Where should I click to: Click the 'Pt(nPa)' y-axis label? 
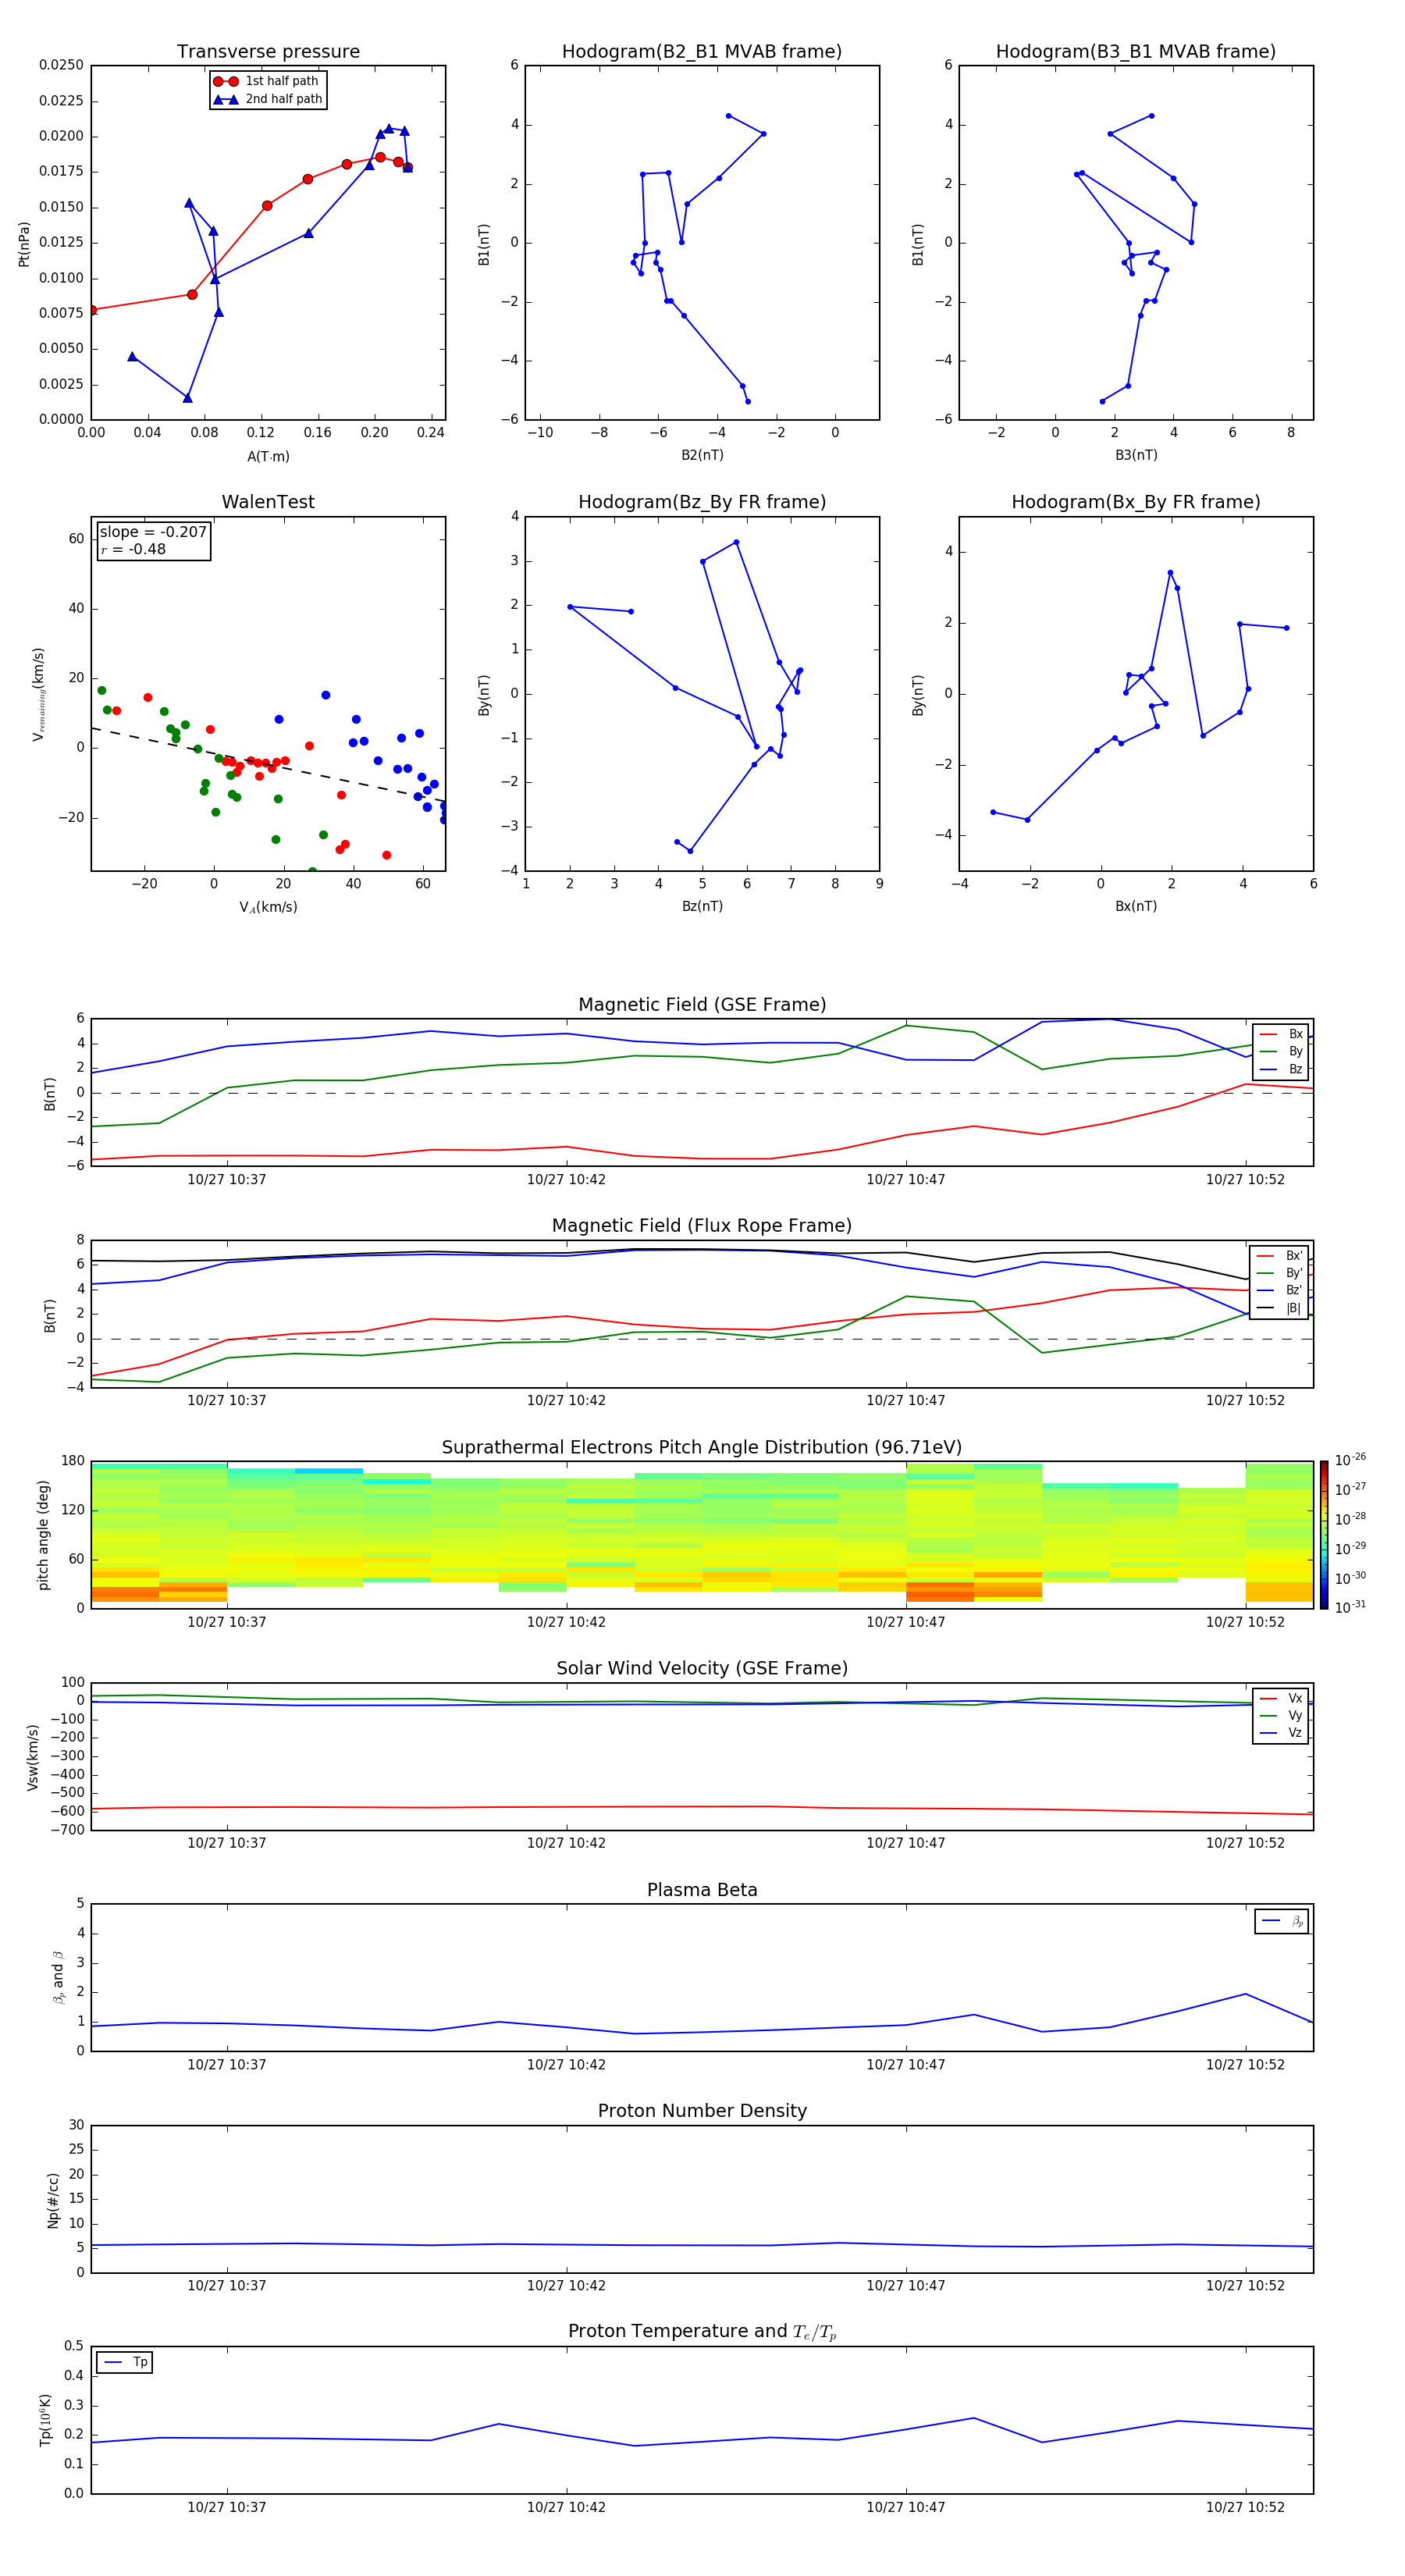point(24,244)
